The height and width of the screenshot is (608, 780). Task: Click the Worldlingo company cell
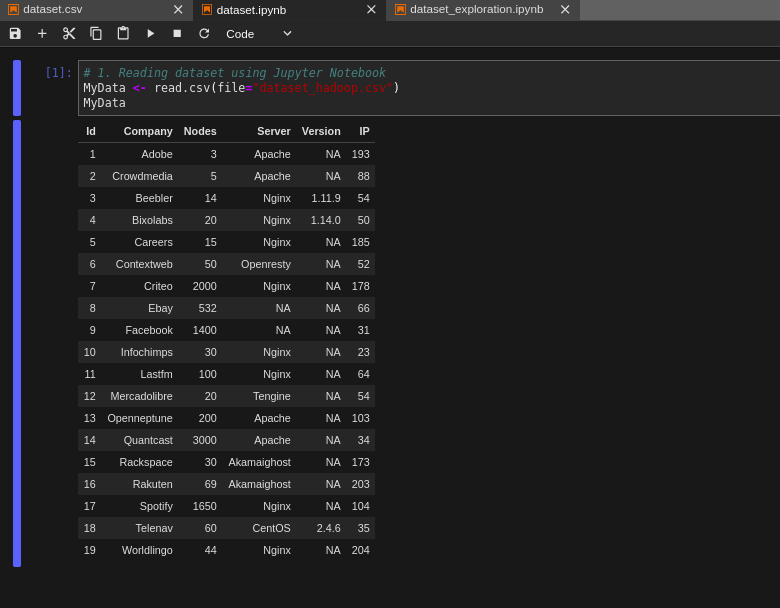pyautogui.click(x=147, y=550)
